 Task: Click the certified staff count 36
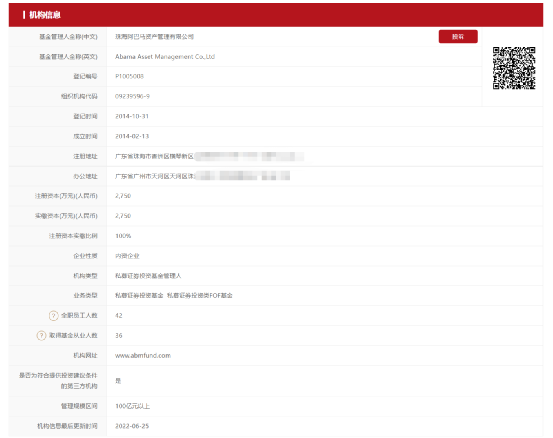click(118, 335)
